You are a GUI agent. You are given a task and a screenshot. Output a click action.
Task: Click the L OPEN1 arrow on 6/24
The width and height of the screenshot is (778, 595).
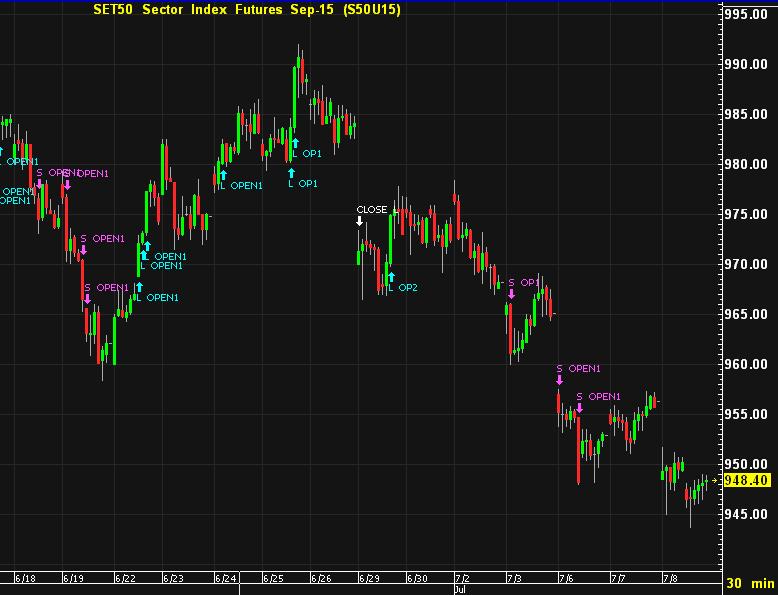click(x=222, y=174)
